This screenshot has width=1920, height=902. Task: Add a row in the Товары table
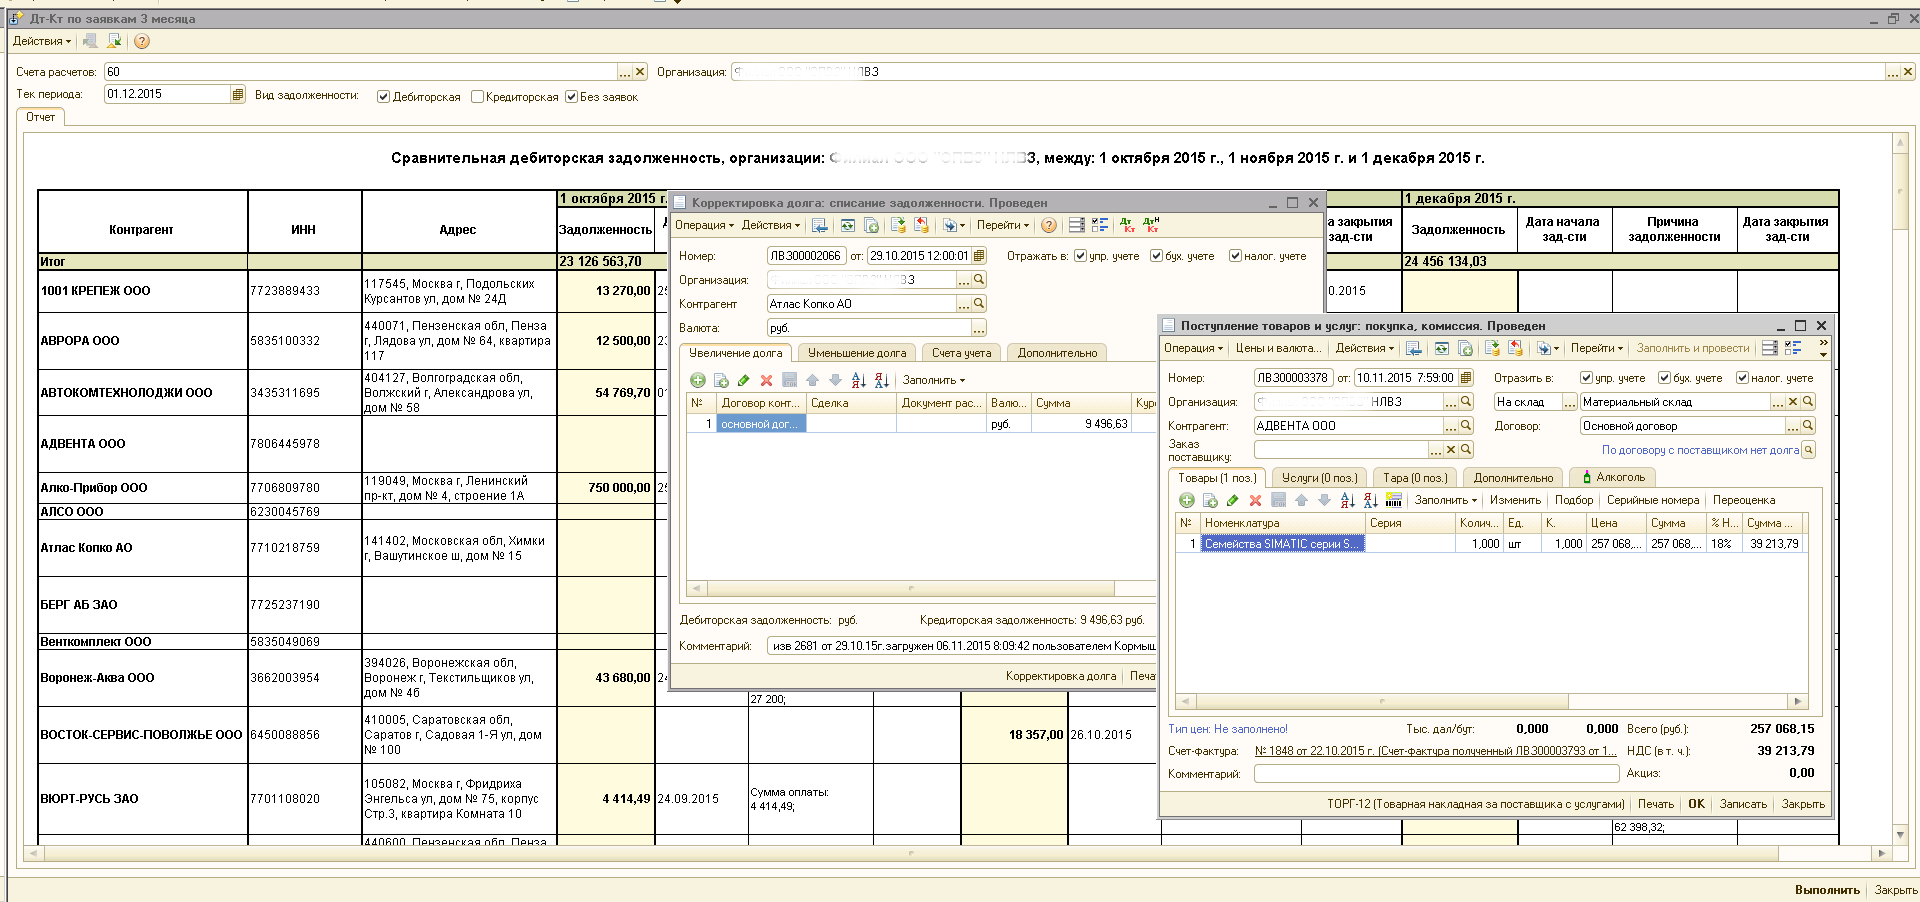tap(1187, 500)
